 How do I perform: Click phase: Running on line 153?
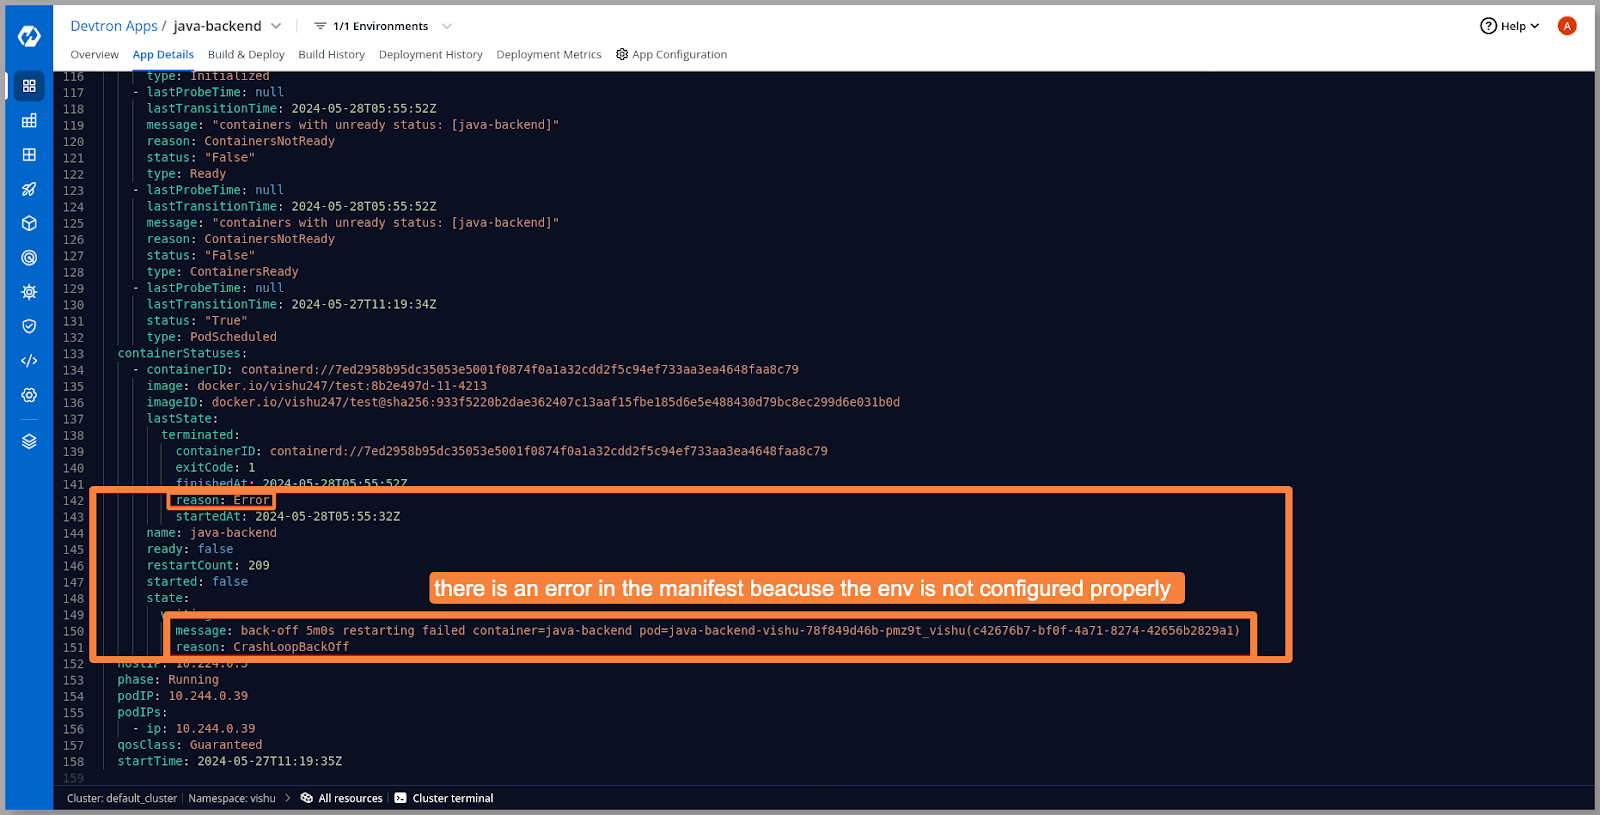click(168, 680)
